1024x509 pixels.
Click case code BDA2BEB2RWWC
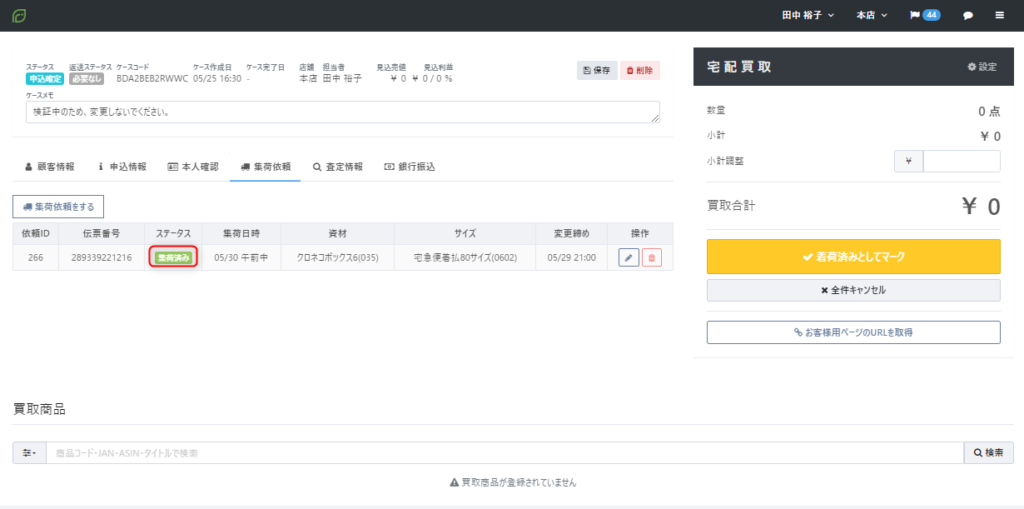pyautogui.click(x=152, y=78)
